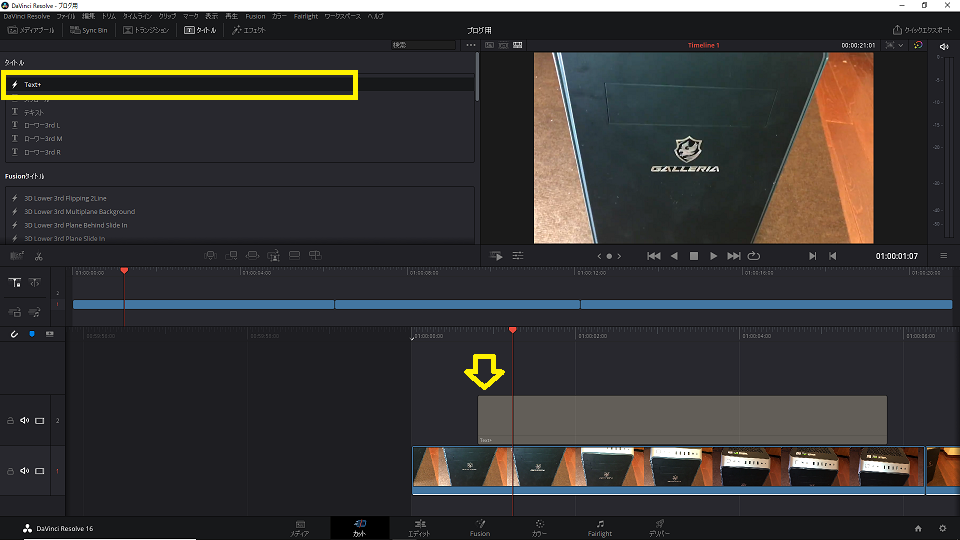Go to previous marker arrow

tap(599, 257)
